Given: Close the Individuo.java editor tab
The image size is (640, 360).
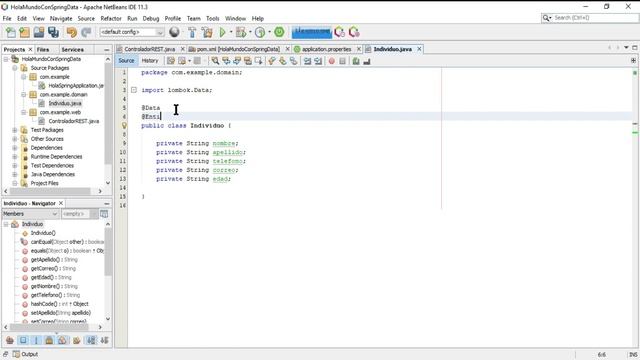Looking at the screenshot, I should point(419,49).
